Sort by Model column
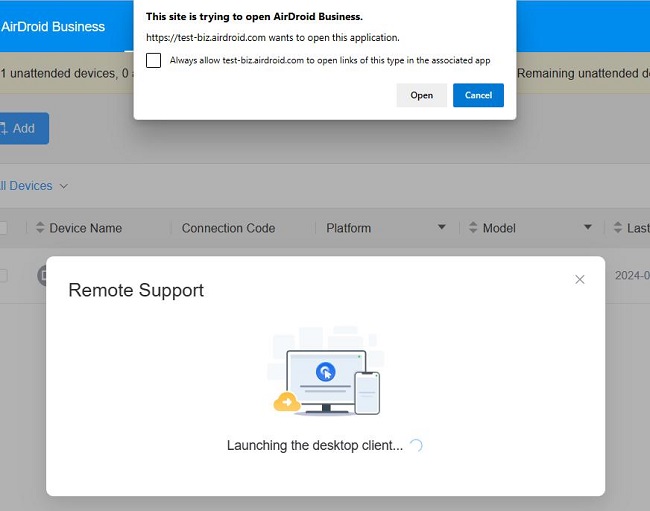This screenshot has width=650, height=511. click(473, 227)
